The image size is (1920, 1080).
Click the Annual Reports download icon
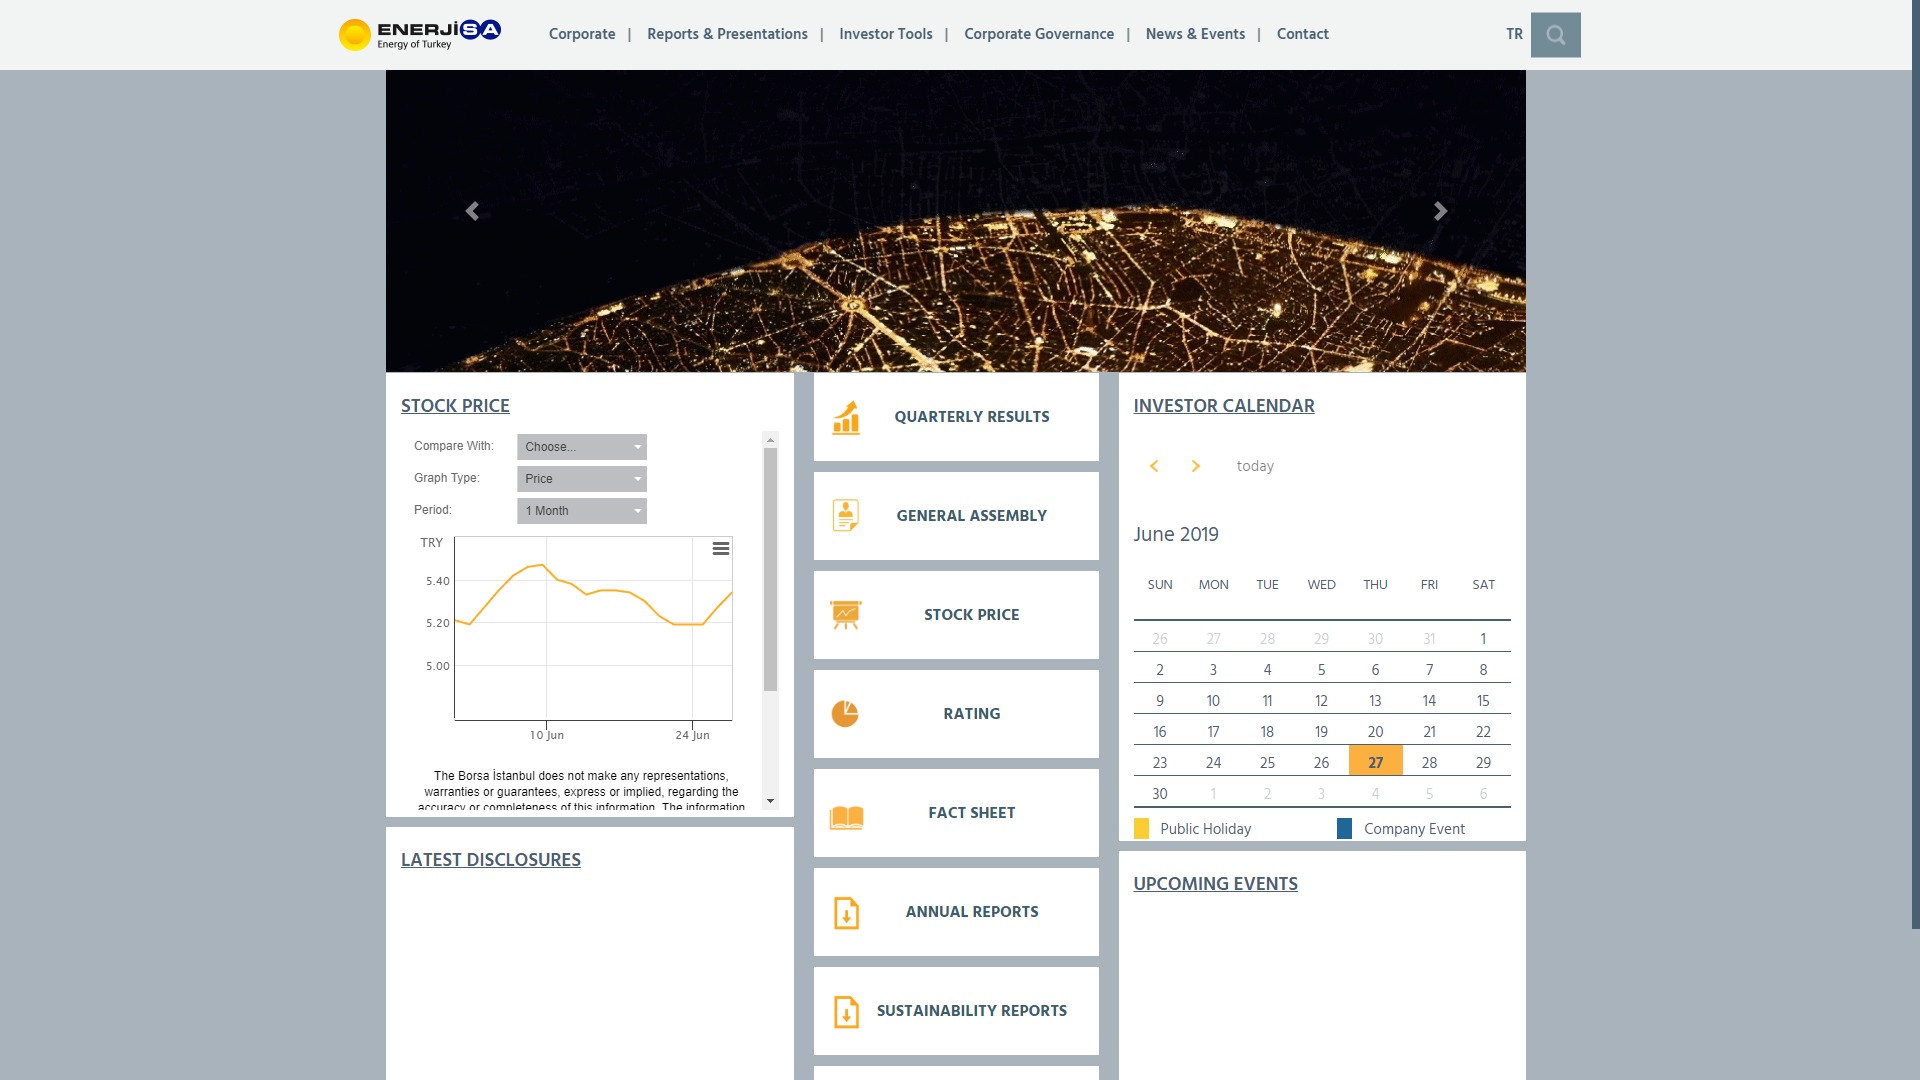click(x=846, y=912)
